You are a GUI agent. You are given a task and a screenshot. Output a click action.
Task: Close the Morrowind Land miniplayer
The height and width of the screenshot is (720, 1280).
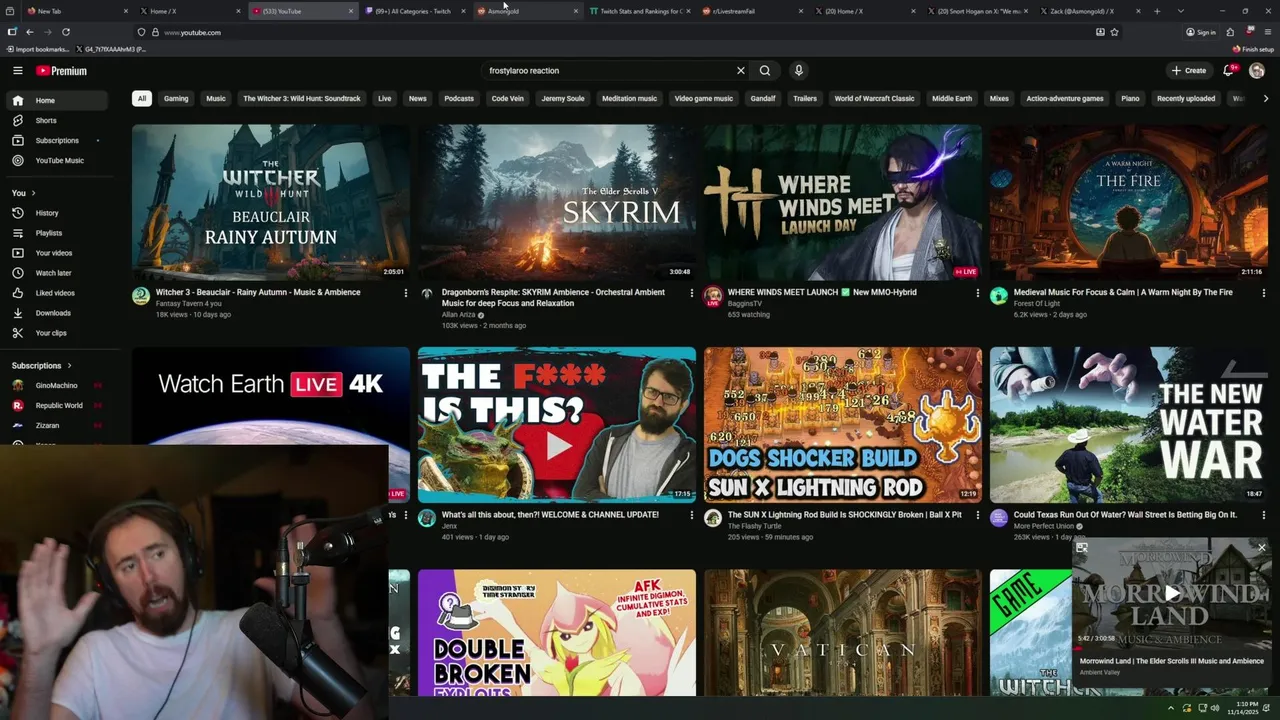coord(1261,547)
